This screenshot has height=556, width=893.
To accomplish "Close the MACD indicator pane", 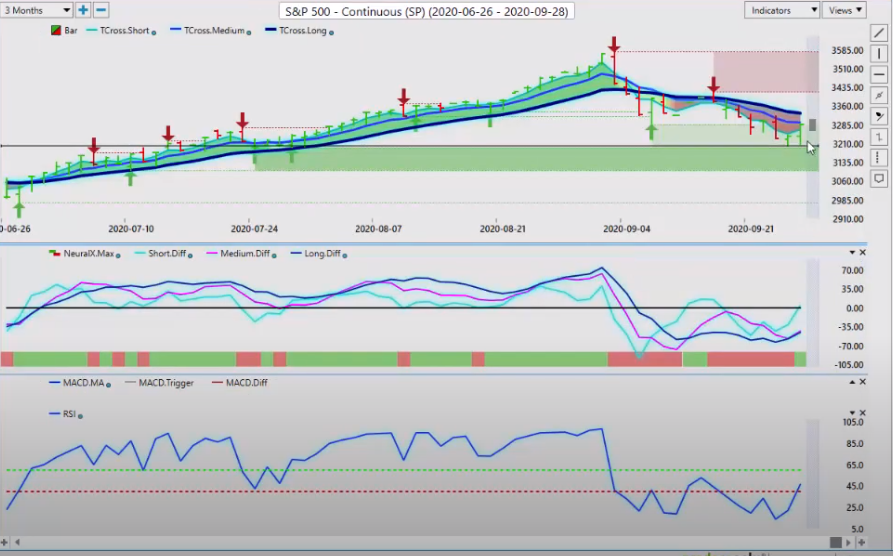I will pyautogui.click(x=862, y=382).
